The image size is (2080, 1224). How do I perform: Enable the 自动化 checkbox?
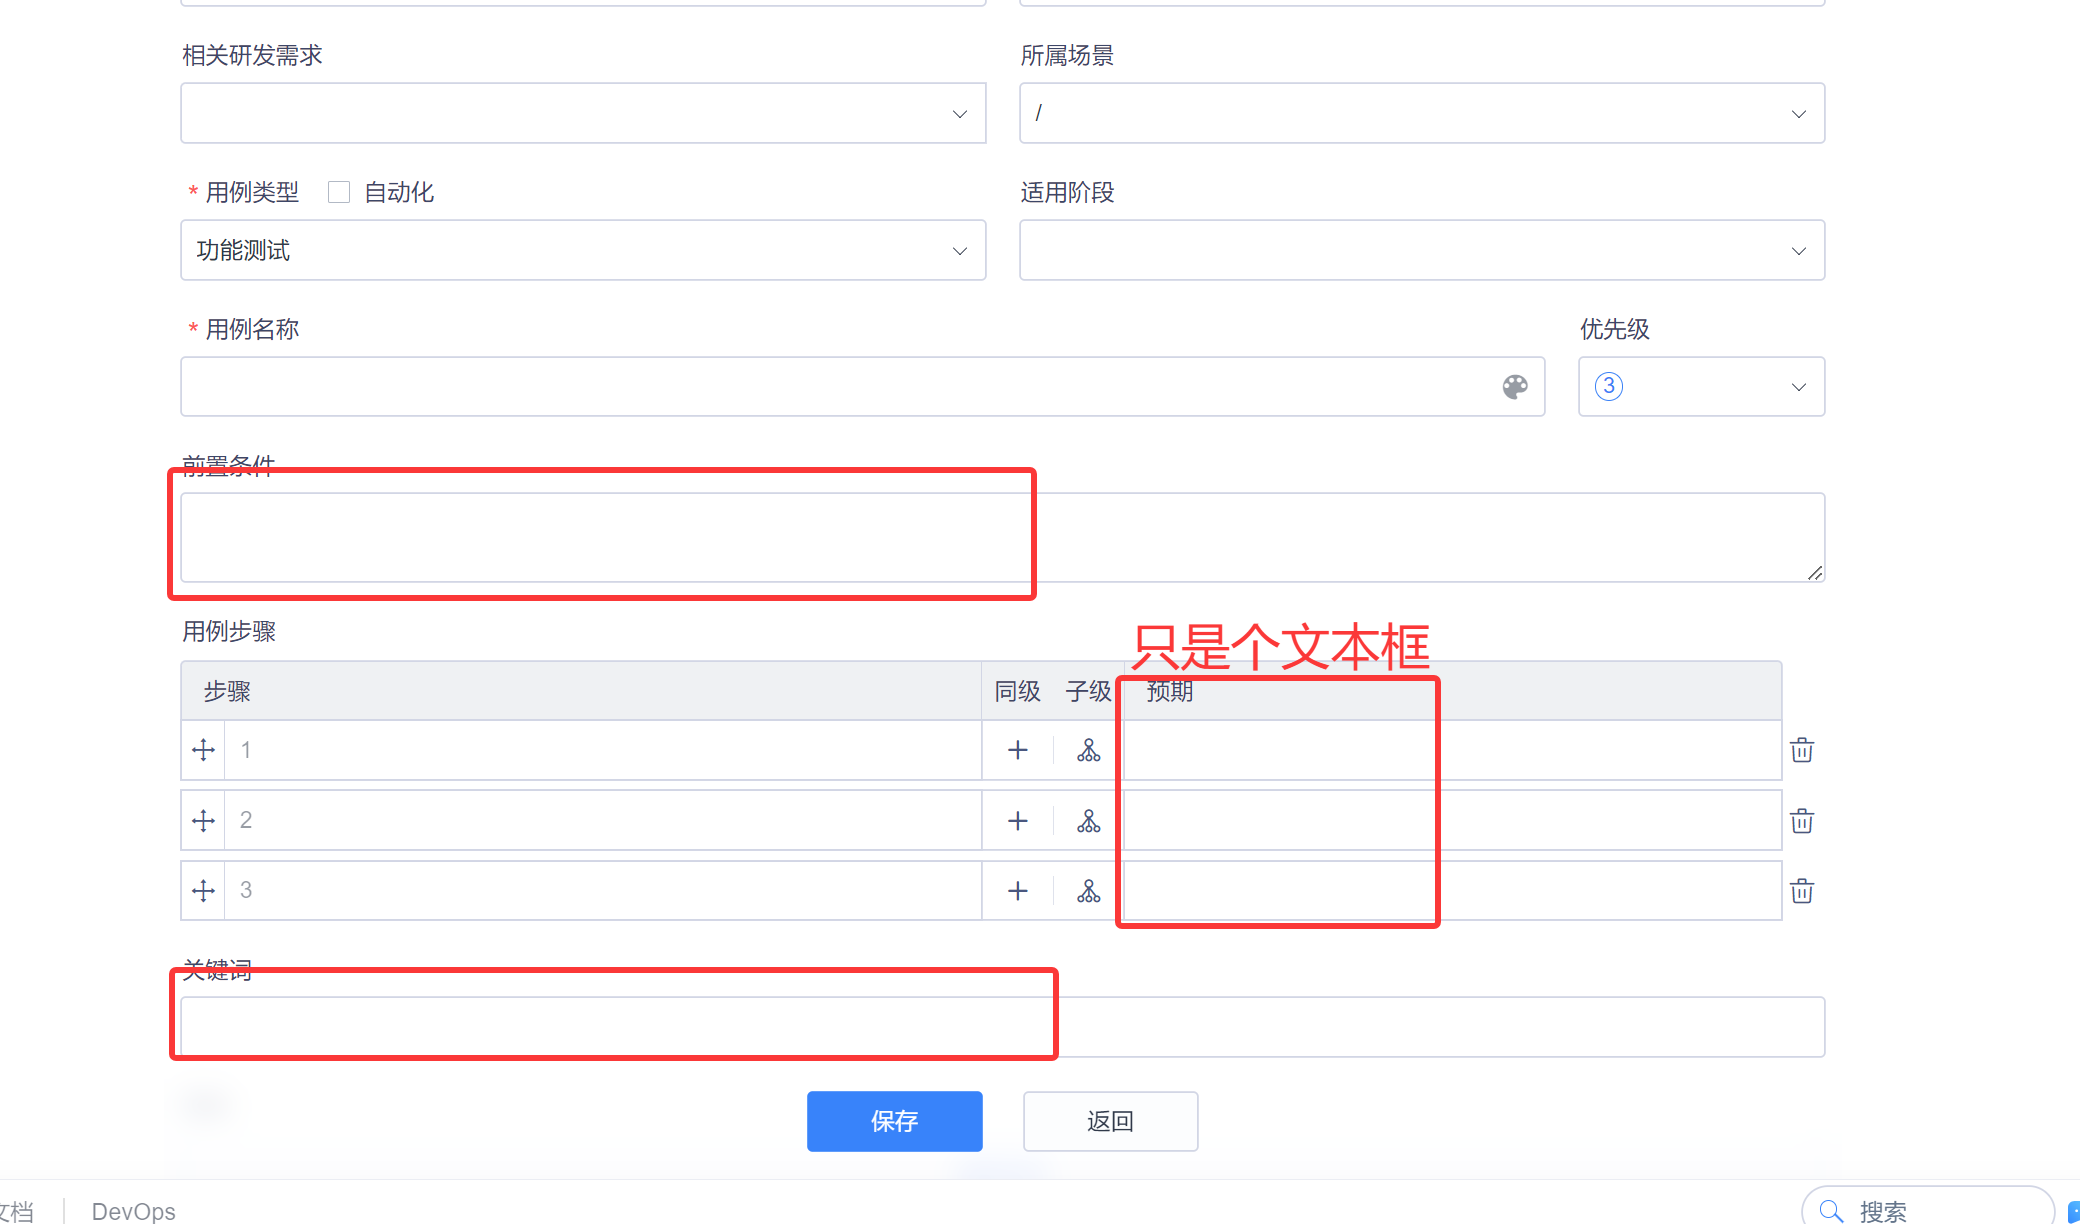pyautogui.click(x=339, y=192)
